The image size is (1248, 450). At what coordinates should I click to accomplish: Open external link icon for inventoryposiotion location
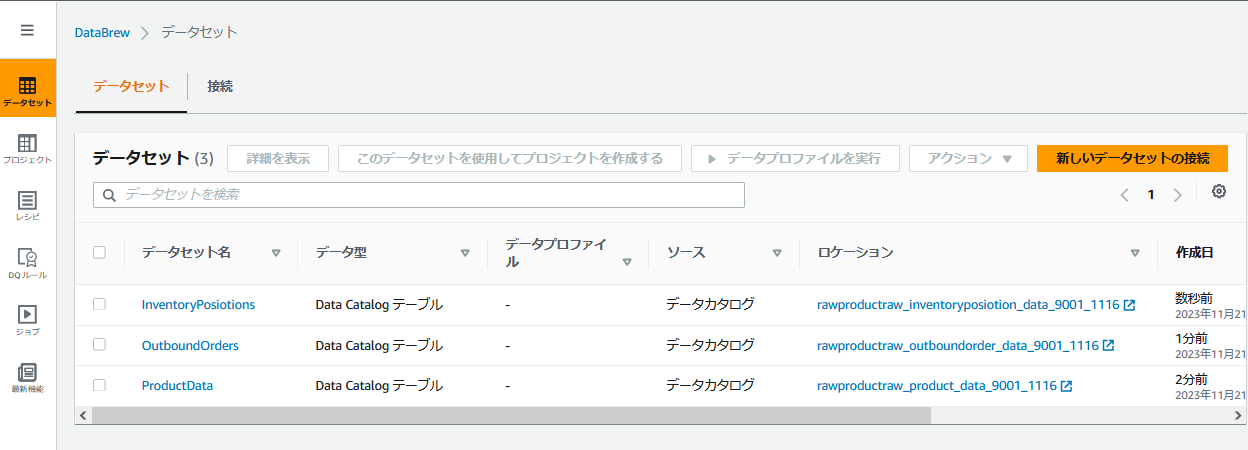point(1129,305)
